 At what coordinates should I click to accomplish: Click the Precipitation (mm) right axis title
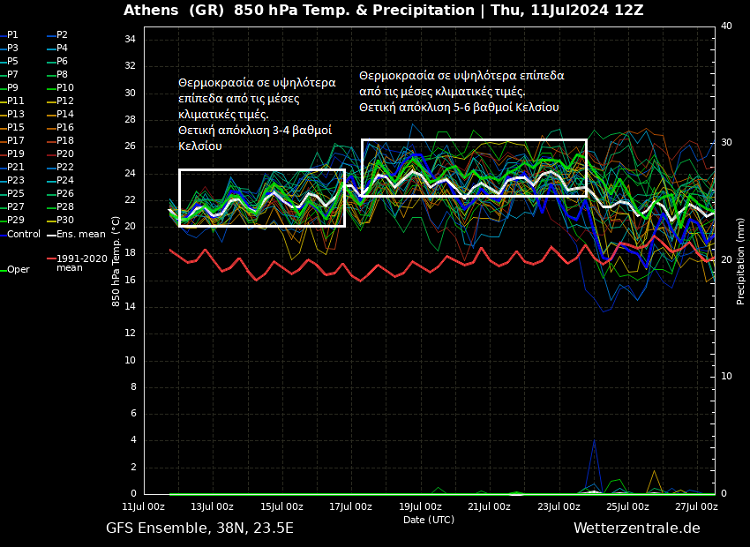(740, 260)
